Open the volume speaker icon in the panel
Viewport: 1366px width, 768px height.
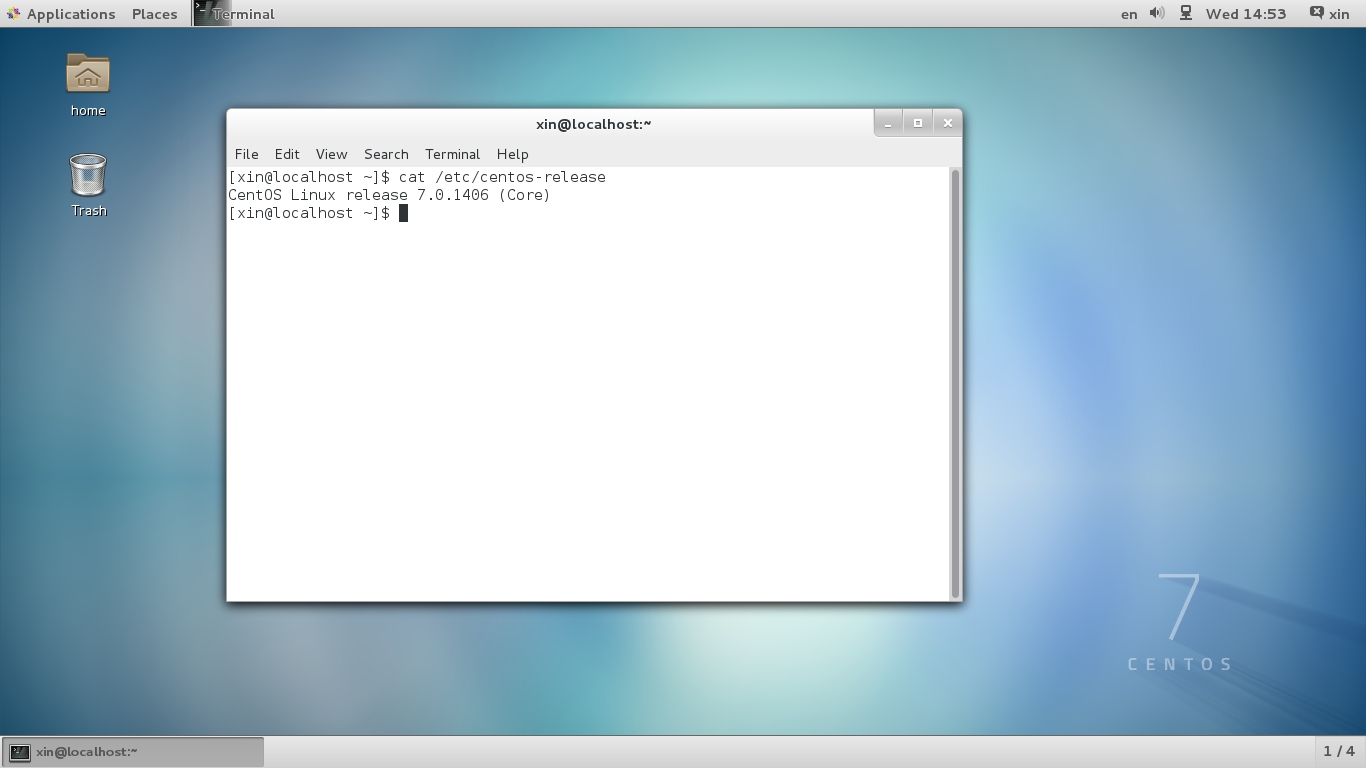point(1157,14)
